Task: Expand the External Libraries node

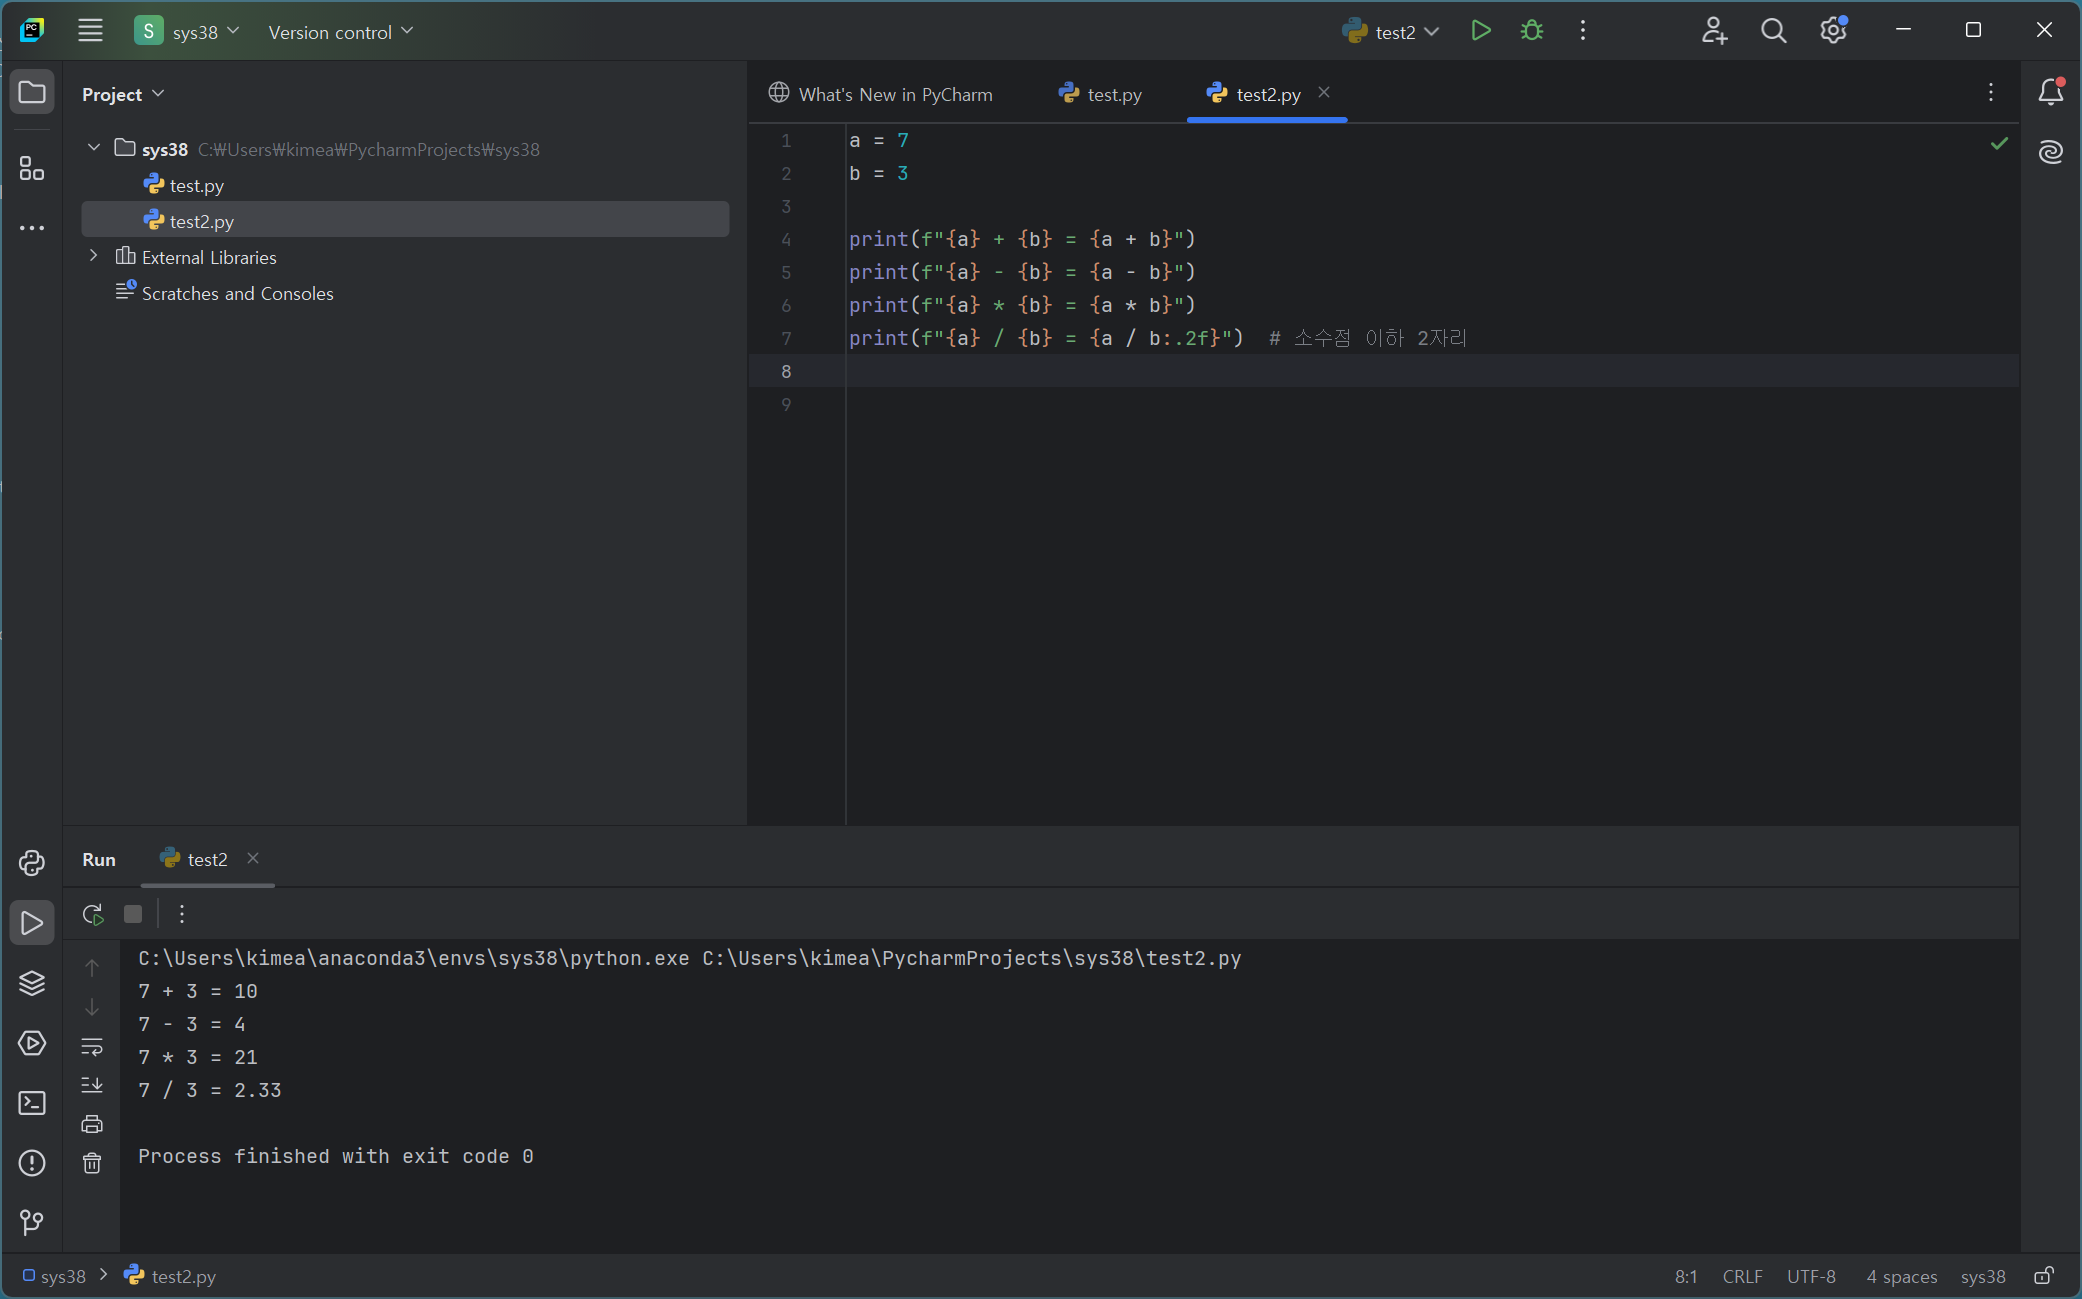Action: (94, 257)
